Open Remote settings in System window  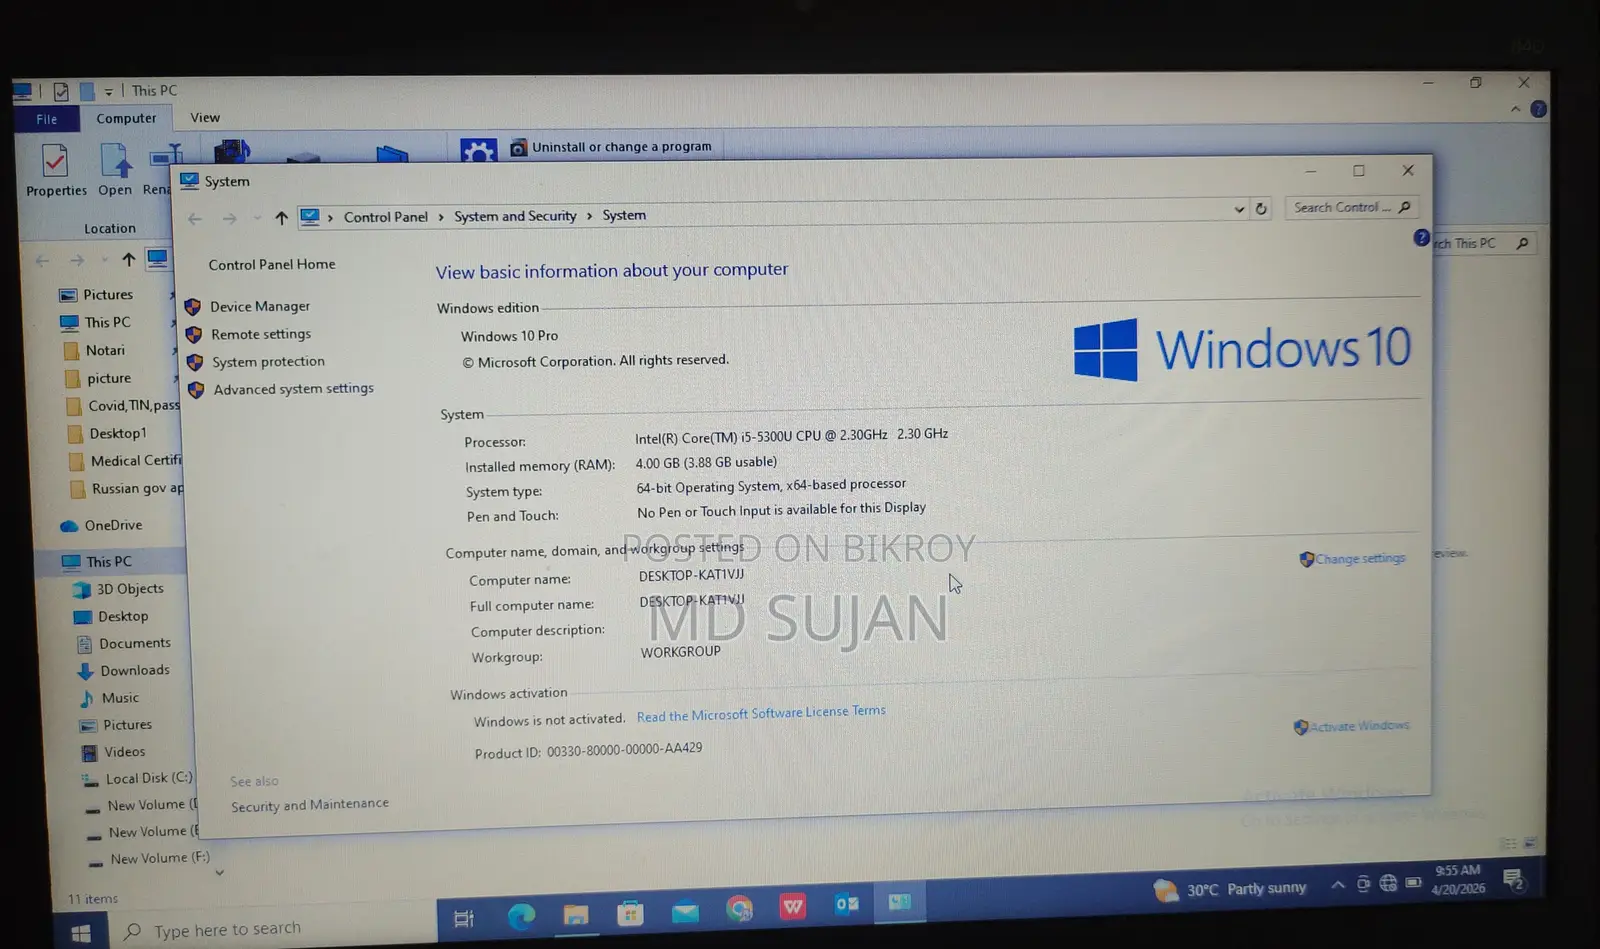261,334
